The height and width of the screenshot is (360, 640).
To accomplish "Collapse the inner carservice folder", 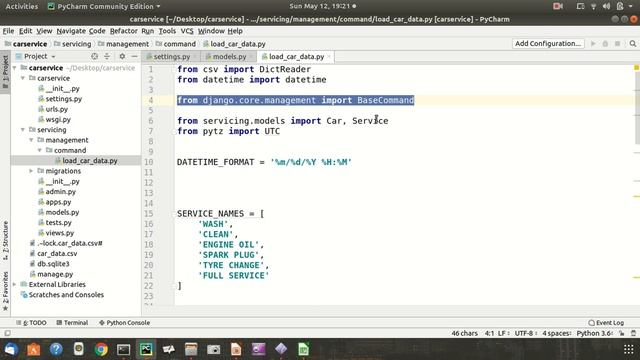I will click(x=23, y=78).
